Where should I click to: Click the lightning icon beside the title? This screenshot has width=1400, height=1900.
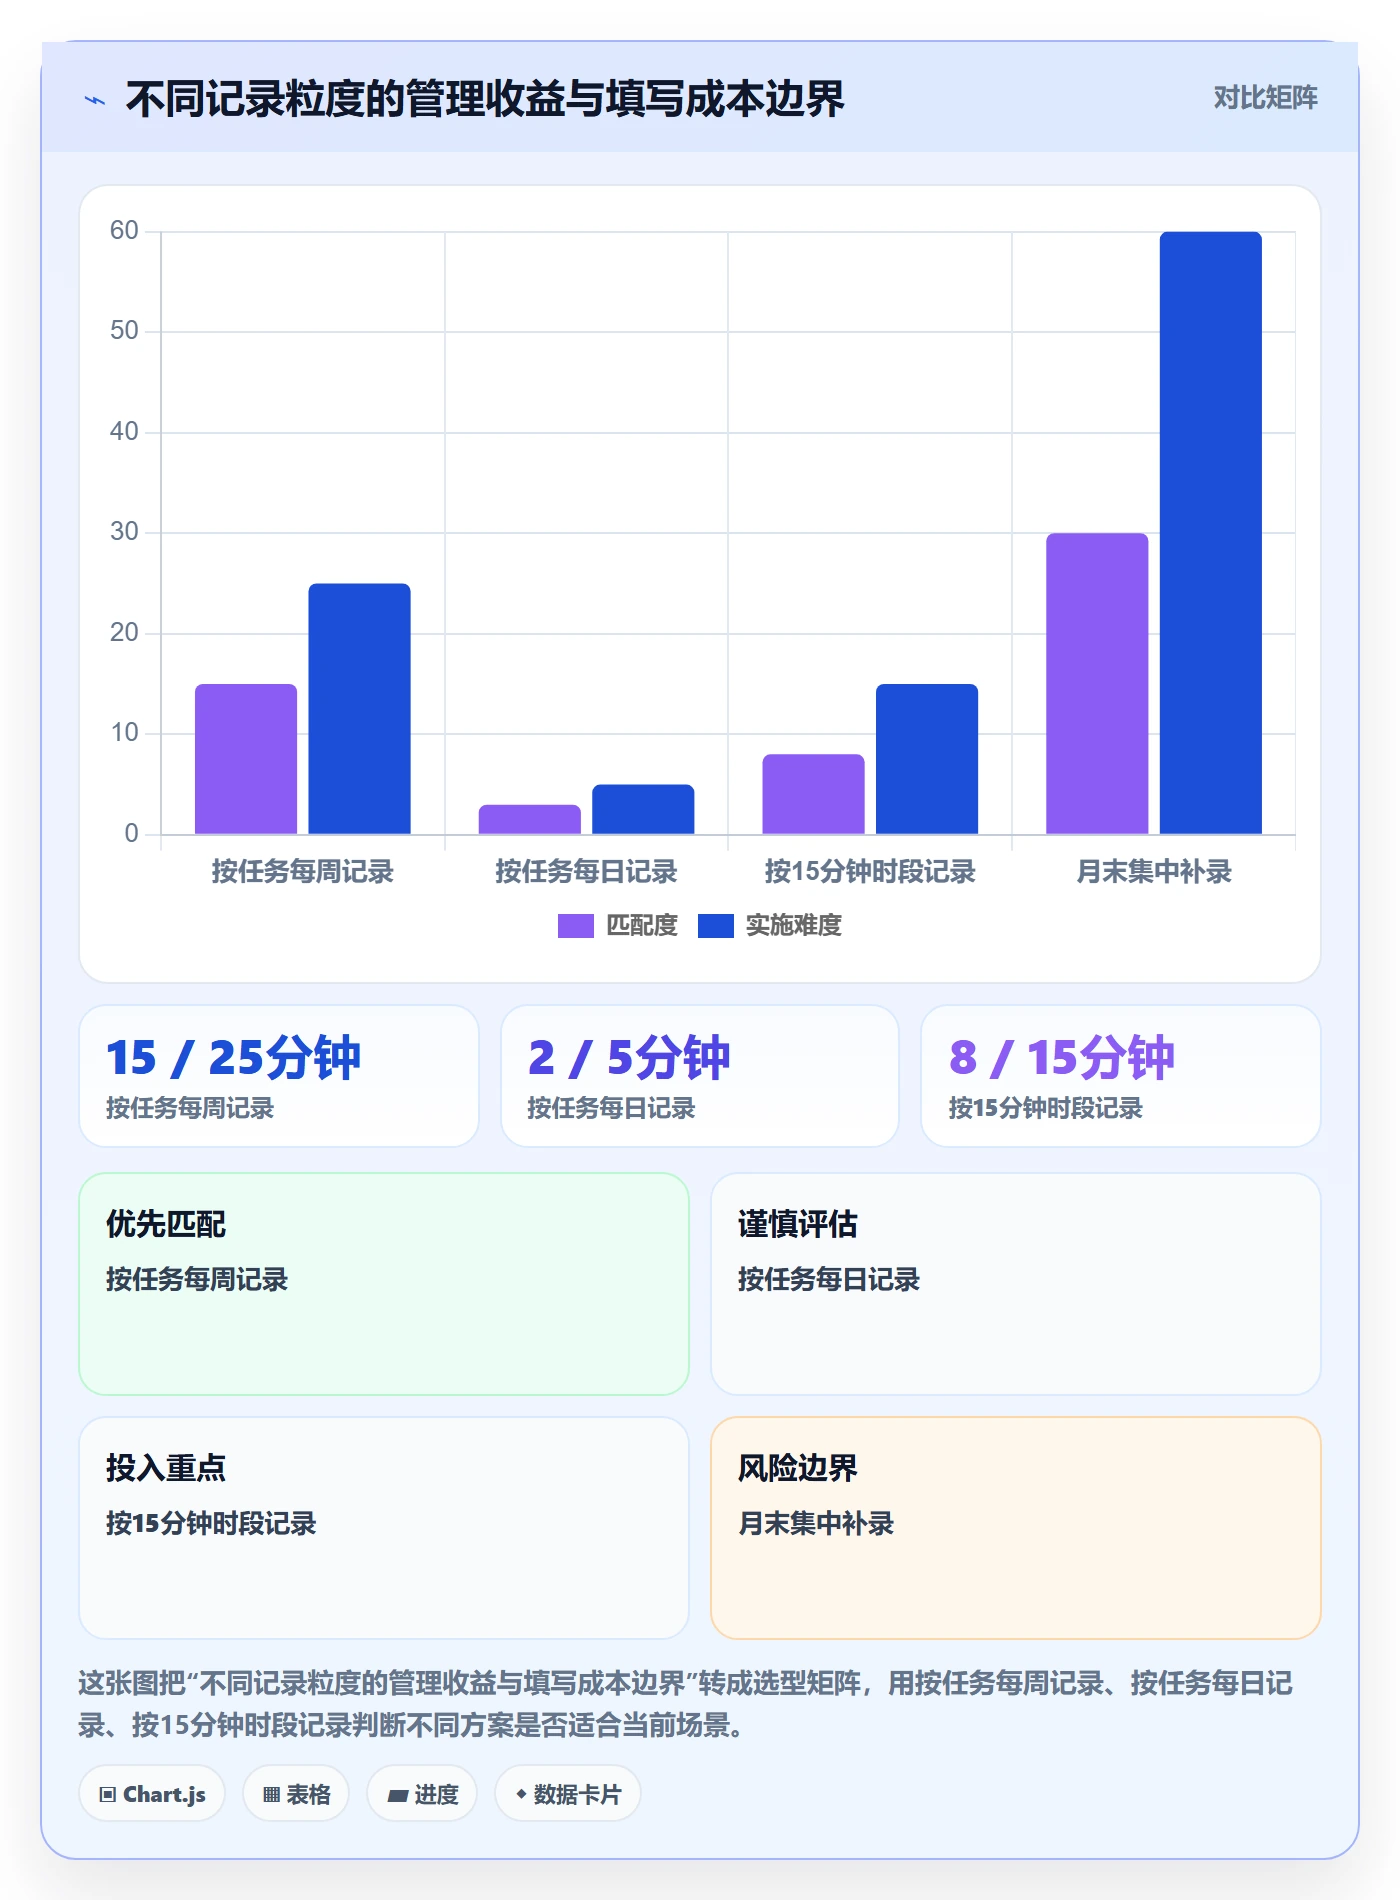click(x=95, y=100)
